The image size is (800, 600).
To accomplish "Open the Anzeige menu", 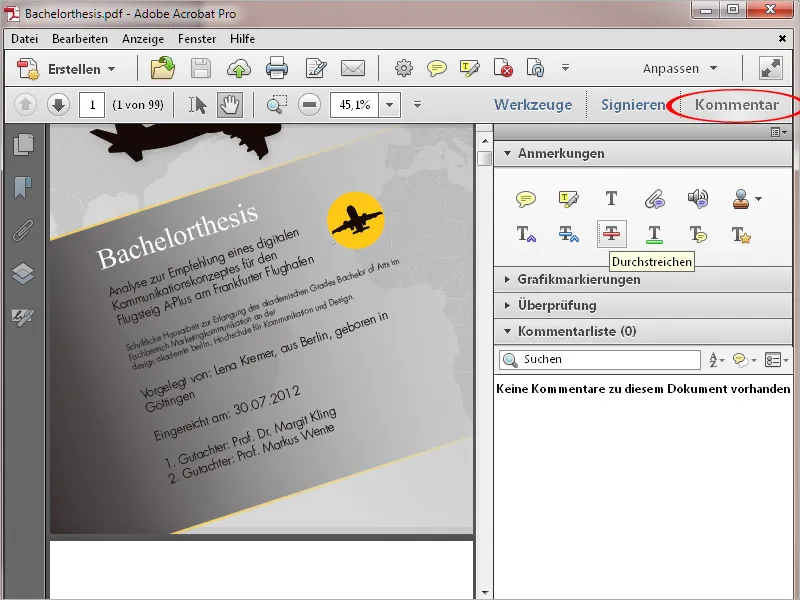I will coord(143,39).
